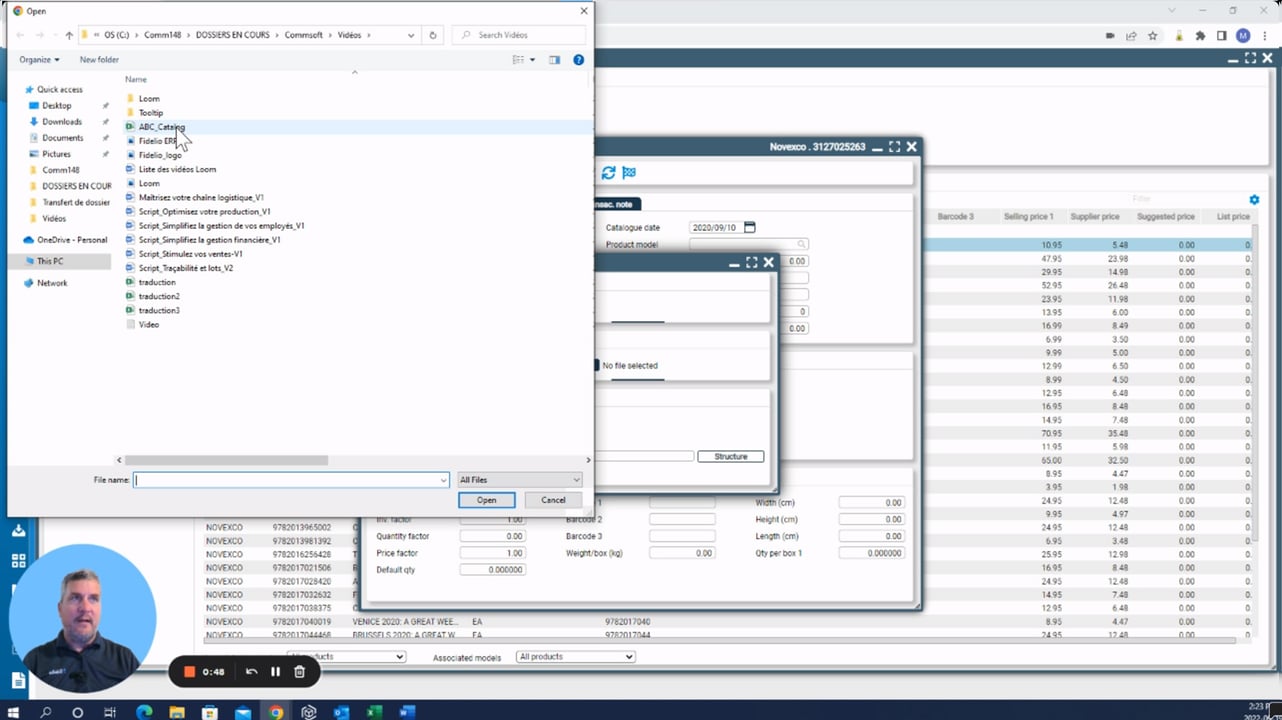
Task: Click the Comm148 breadcrumb in address bar
Action: tap(162, 35)
